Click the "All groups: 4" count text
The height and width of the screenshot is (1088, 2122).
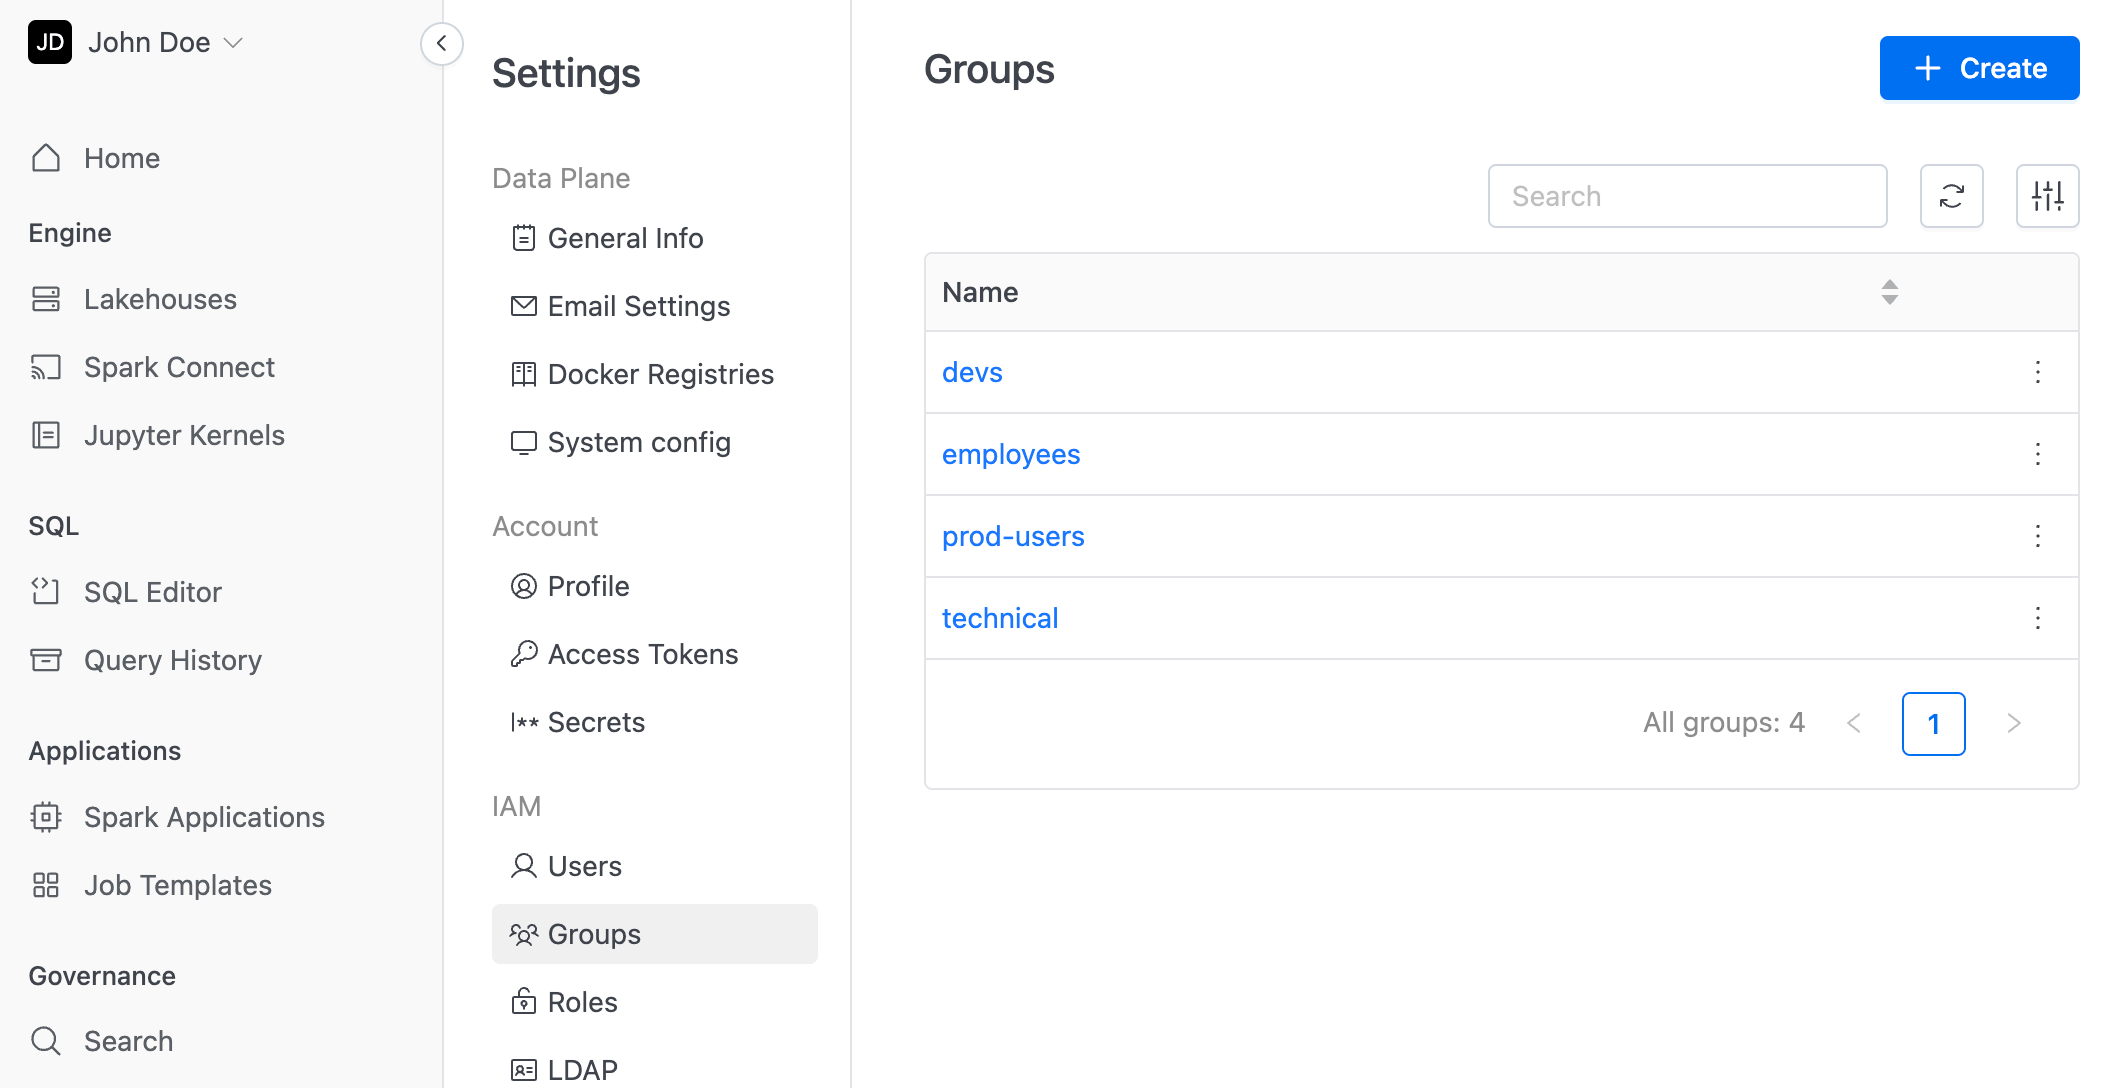click(1724, 722)
